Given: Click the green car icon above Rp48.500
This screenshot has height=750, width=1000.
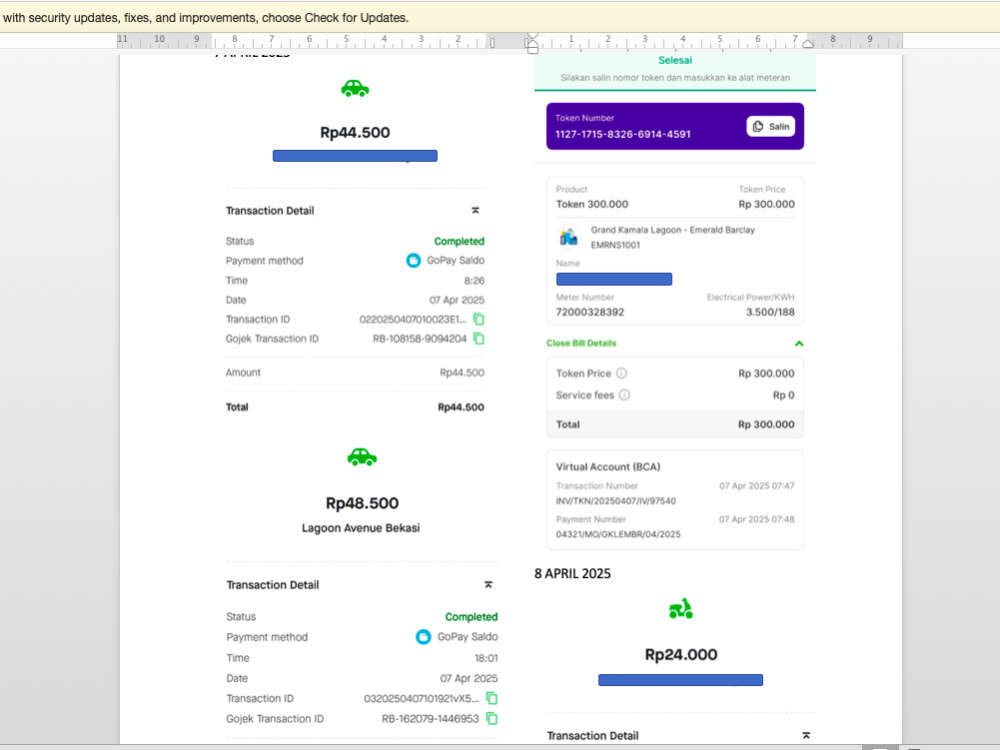Looking at the screenshot, I should (x=362, y=457).
